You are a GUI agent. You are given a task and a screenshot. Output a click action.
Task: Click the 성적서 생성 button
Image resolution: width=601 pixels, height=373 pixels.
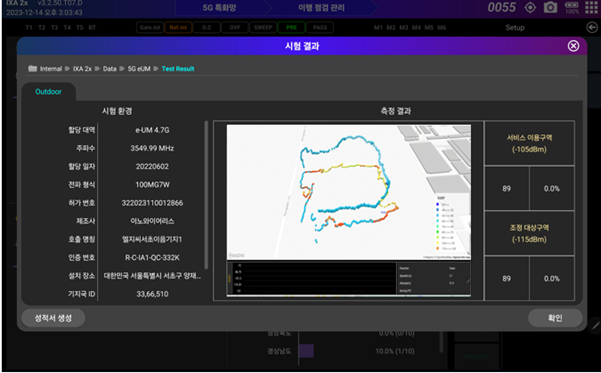53,318
